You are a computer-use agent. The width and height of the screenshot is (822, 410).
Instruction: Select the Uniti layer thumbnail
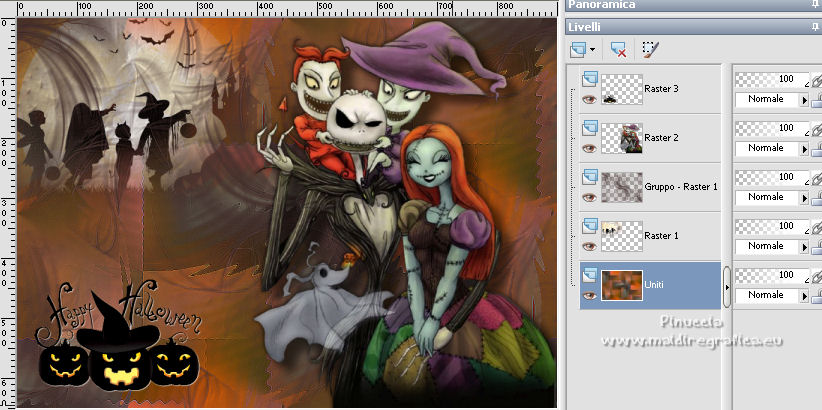[622, 286]
